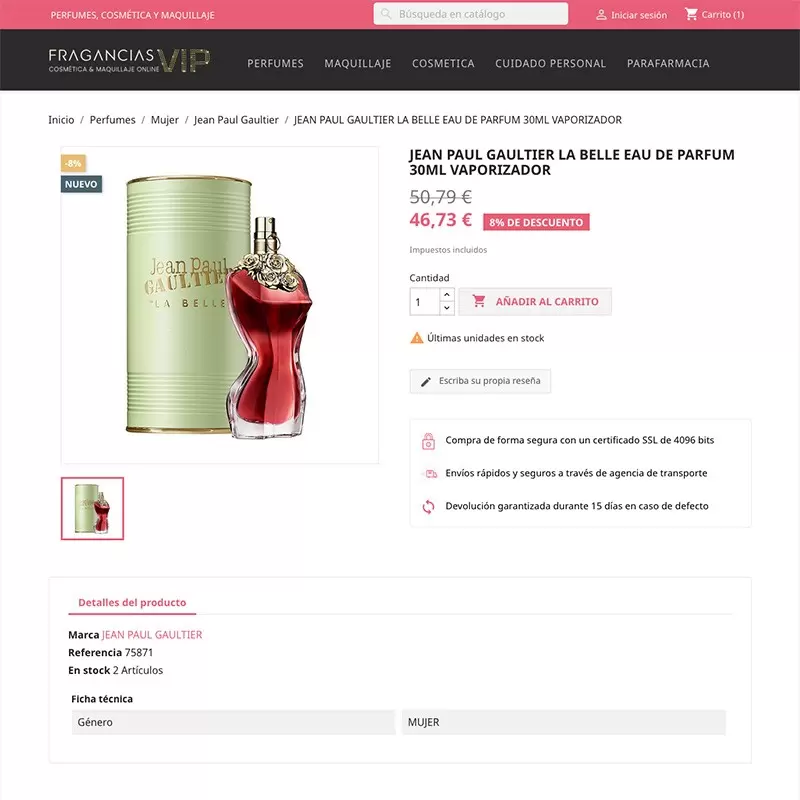Click the SSL padlock security icon
The height and width of the screenshot is (800, 800).
tap(428, 441)
